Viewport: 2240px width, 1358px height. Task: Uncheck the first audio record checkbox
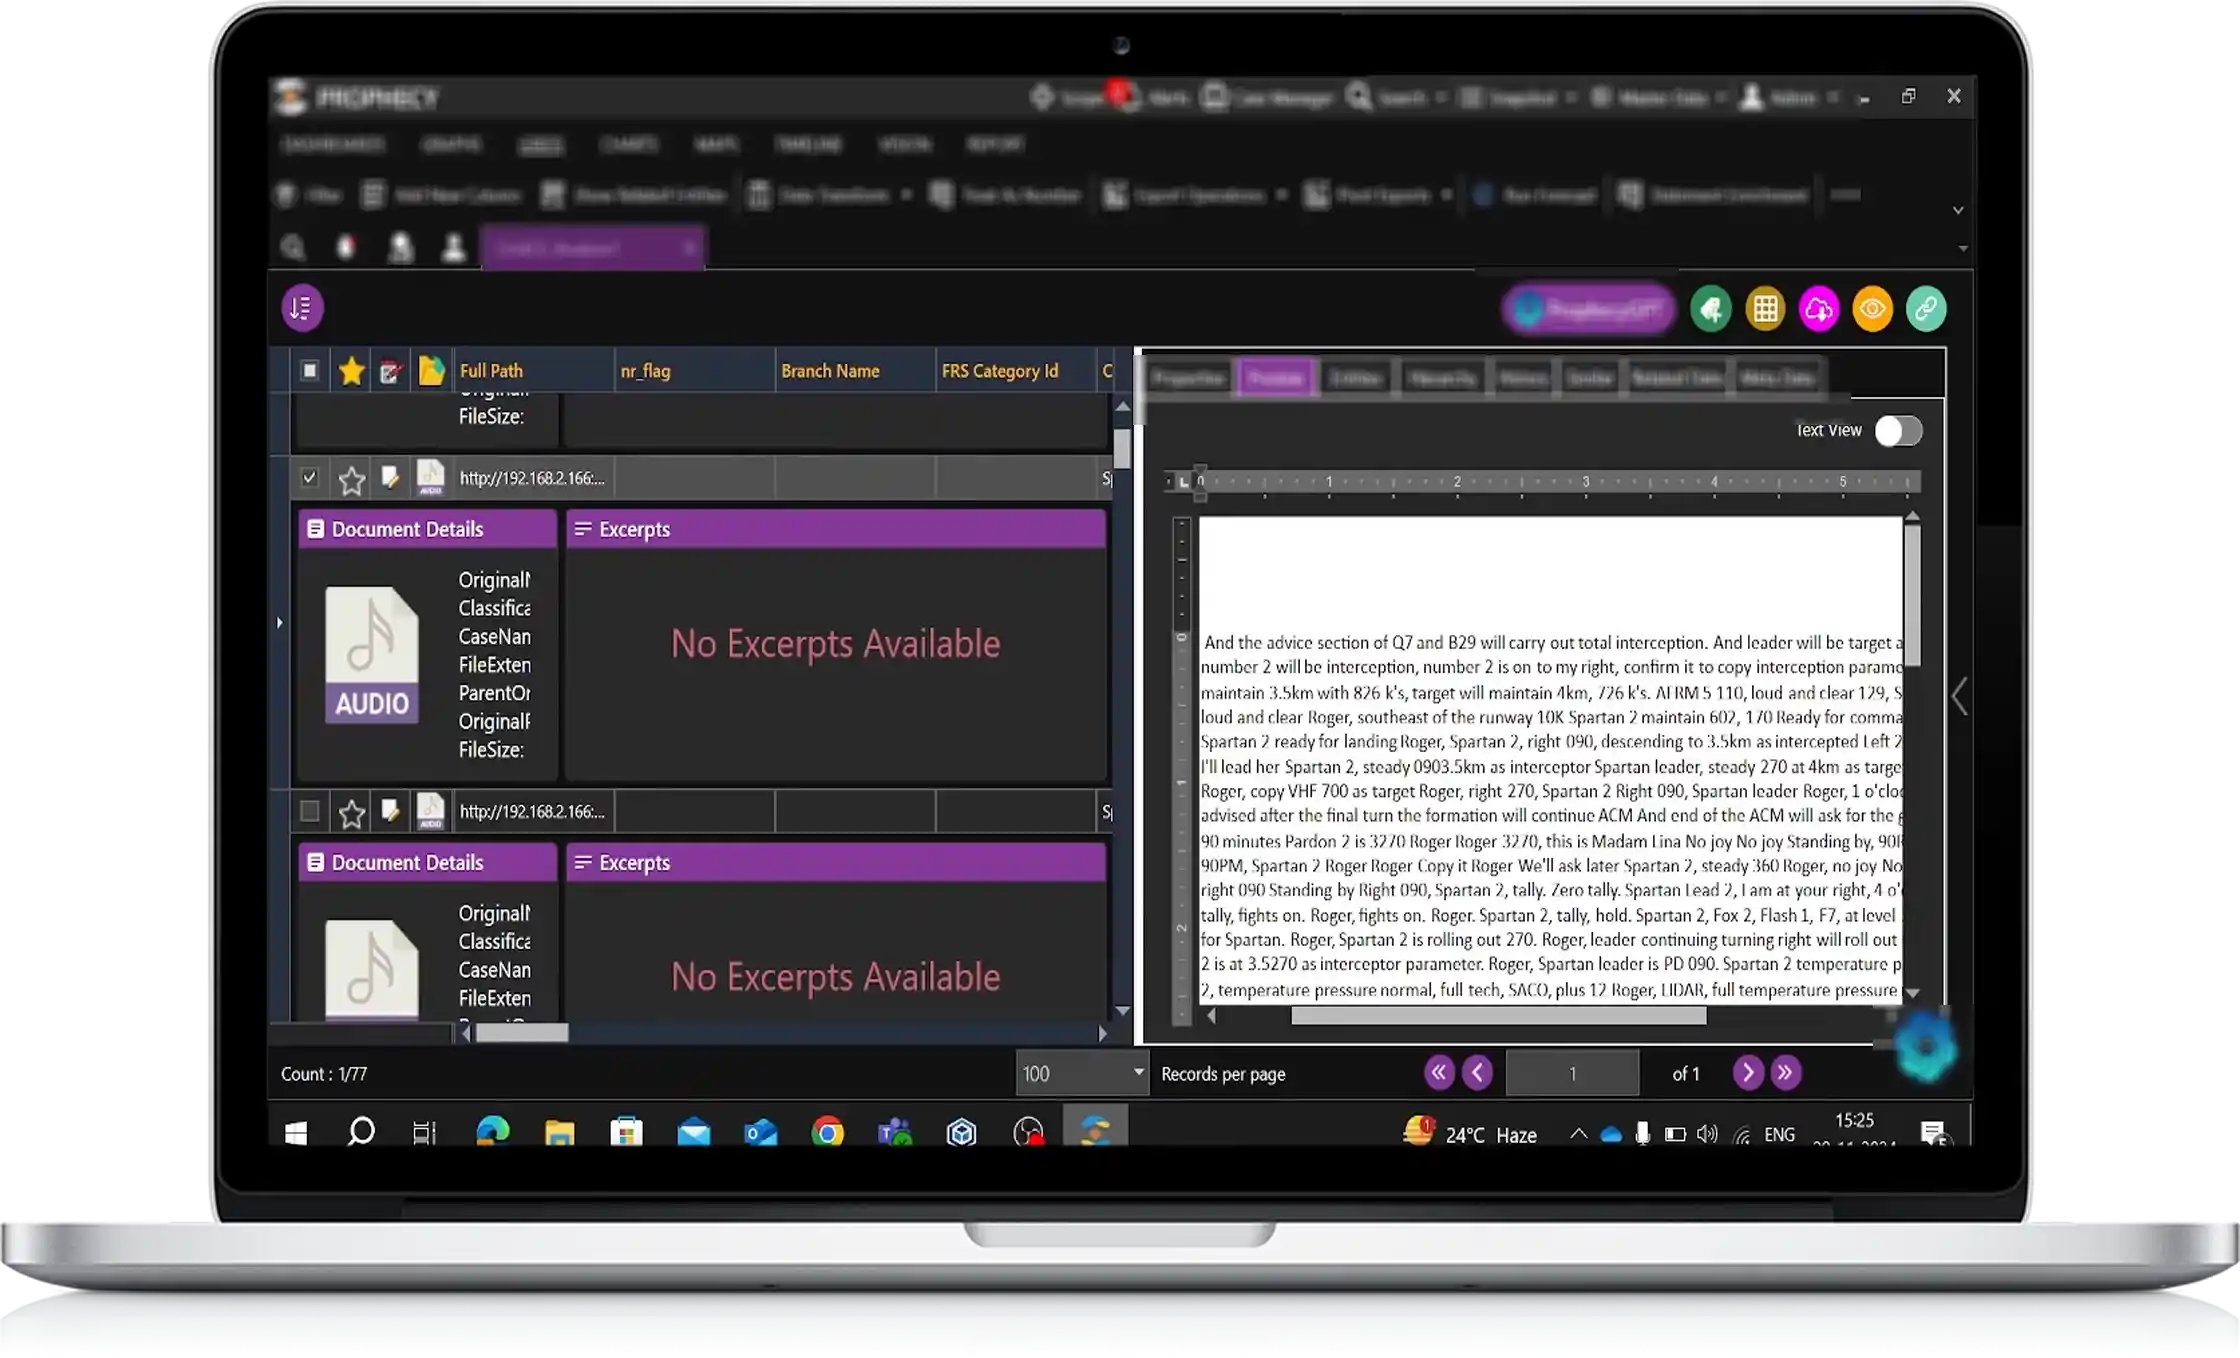click(309, 478)
